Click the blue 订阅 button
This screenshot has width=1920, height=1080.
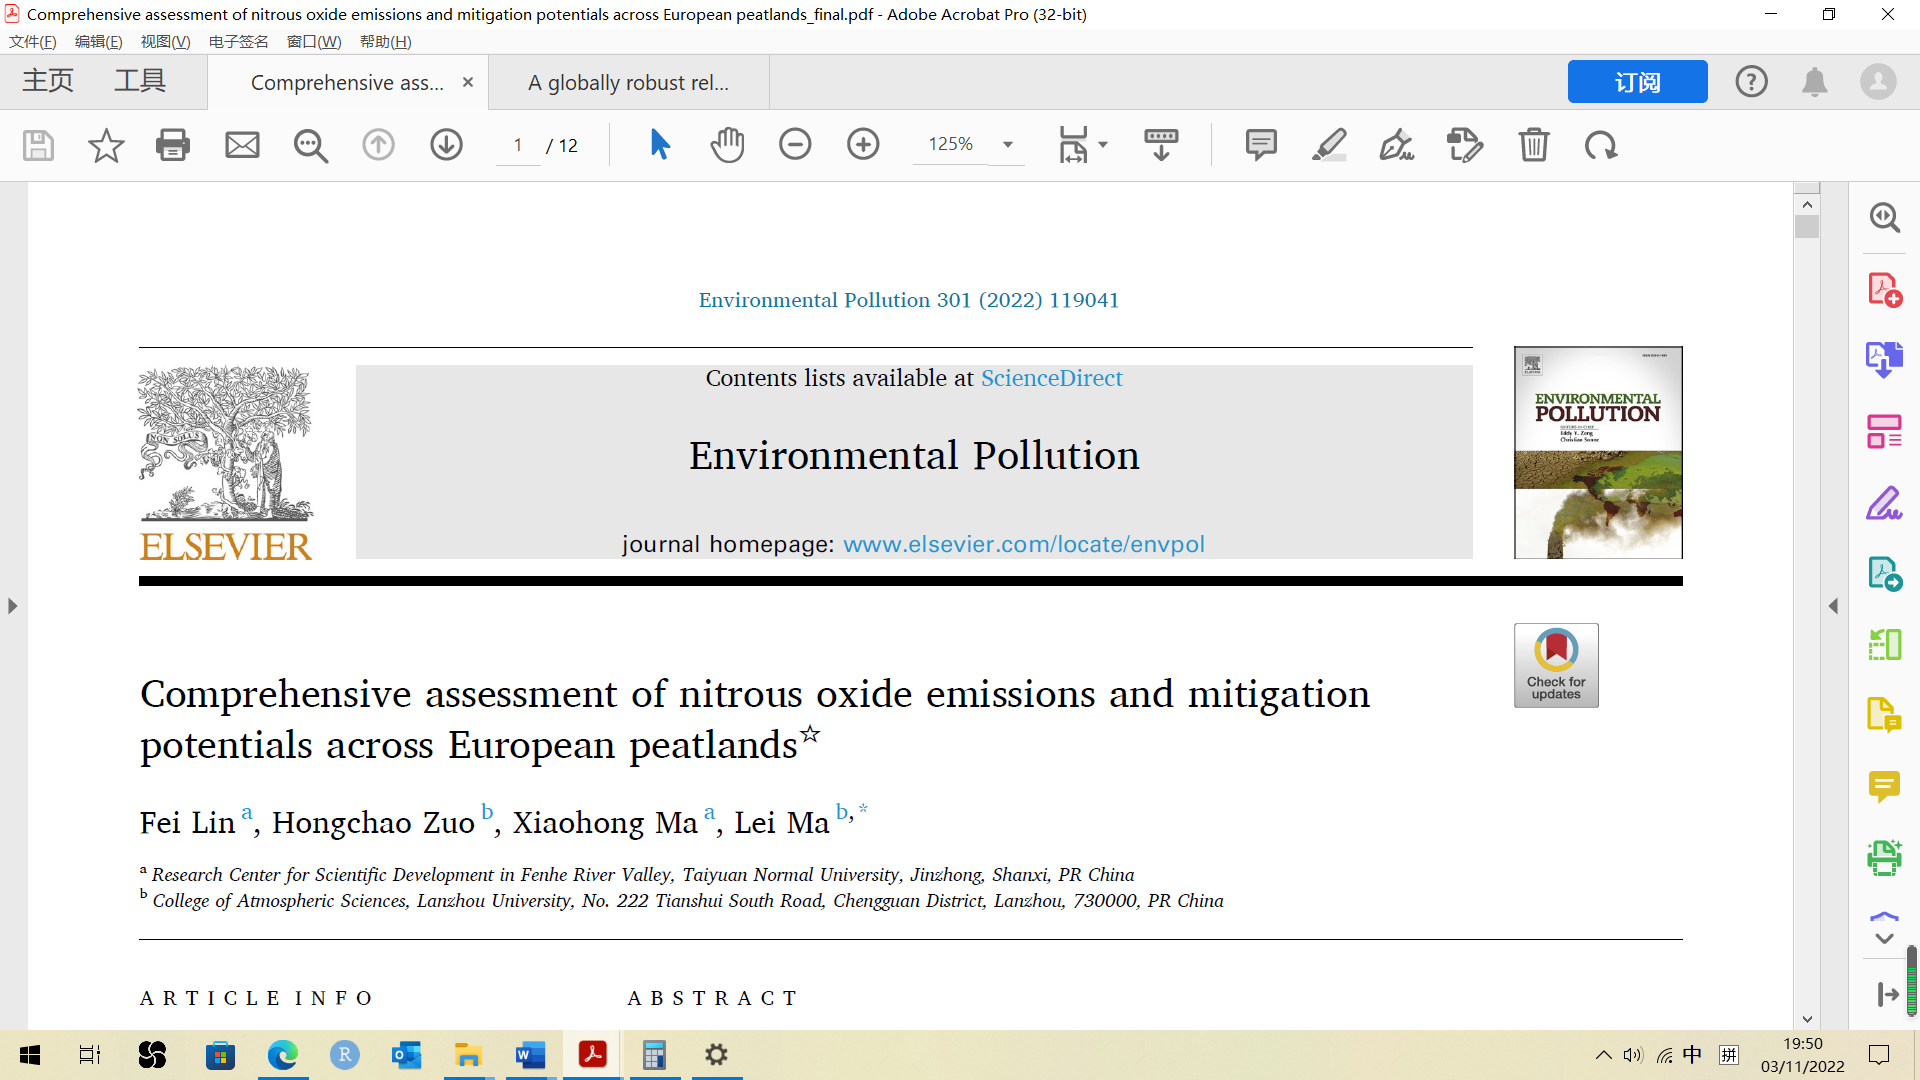[x=1637, y=82]
